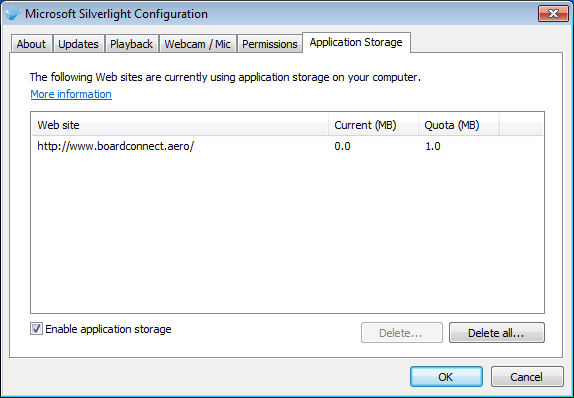Select the boardconnect.aero site row

[287, 146]
